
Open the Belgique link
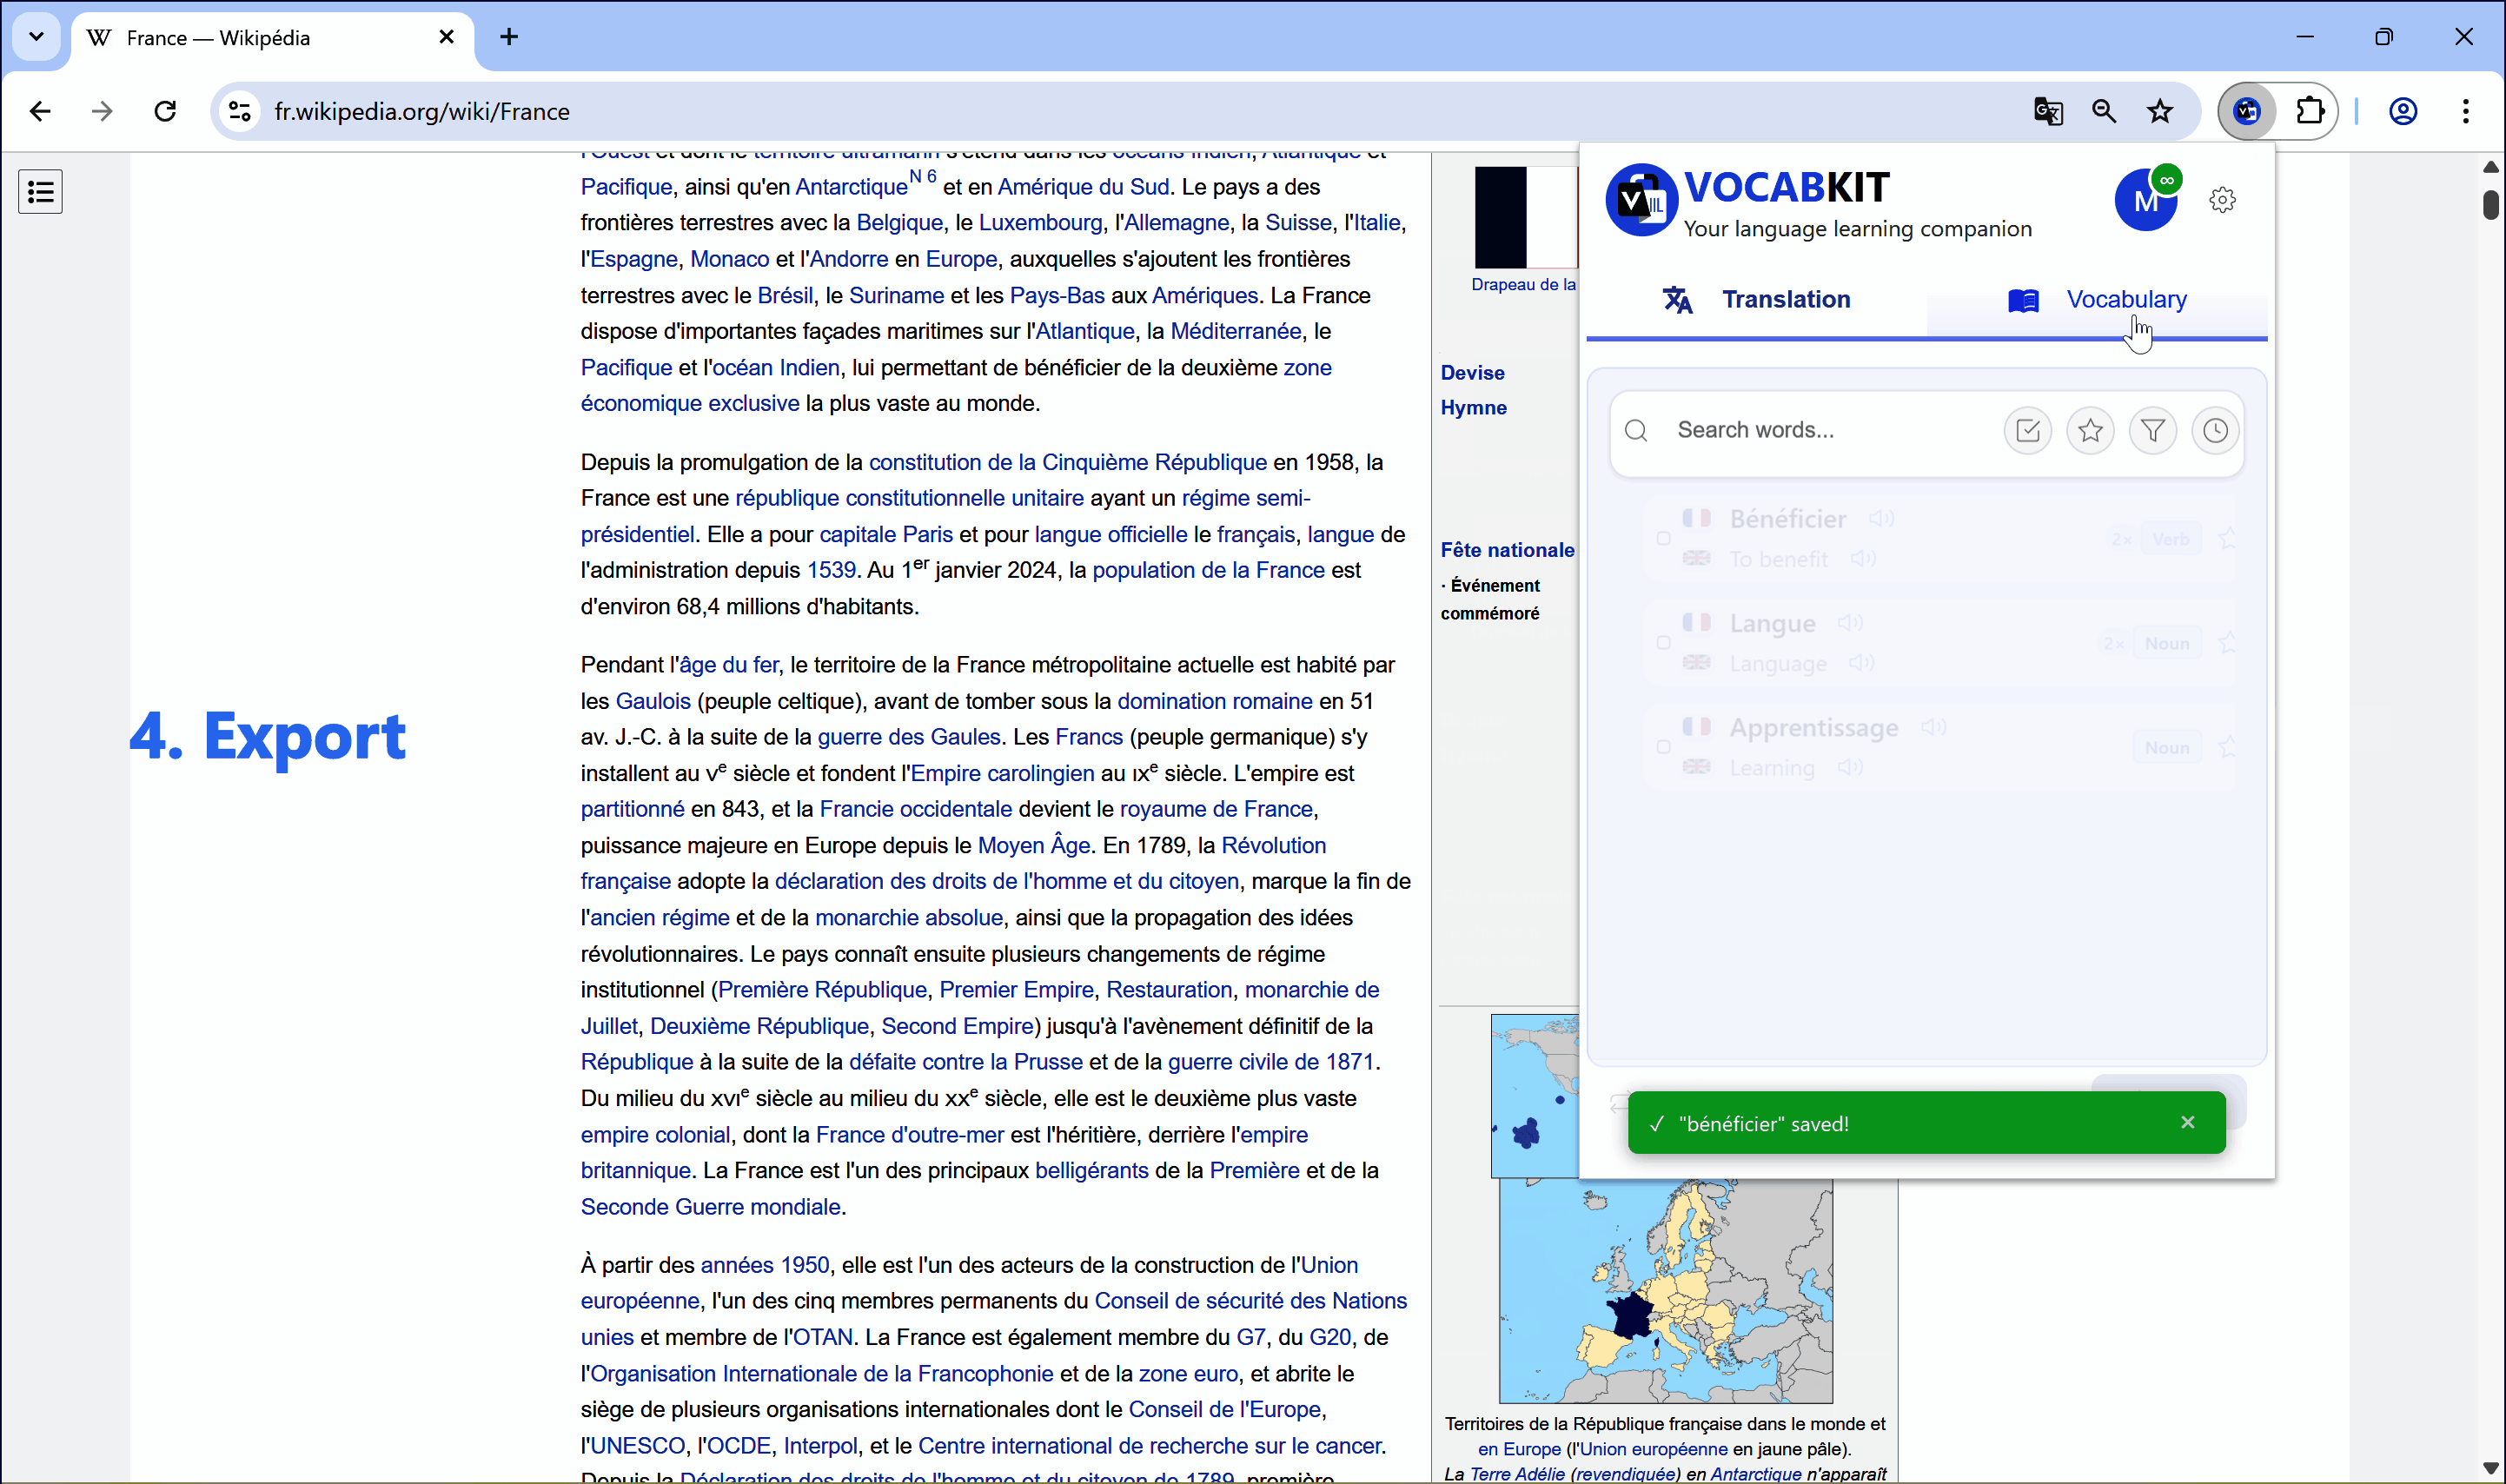click(x=899, y=223)
